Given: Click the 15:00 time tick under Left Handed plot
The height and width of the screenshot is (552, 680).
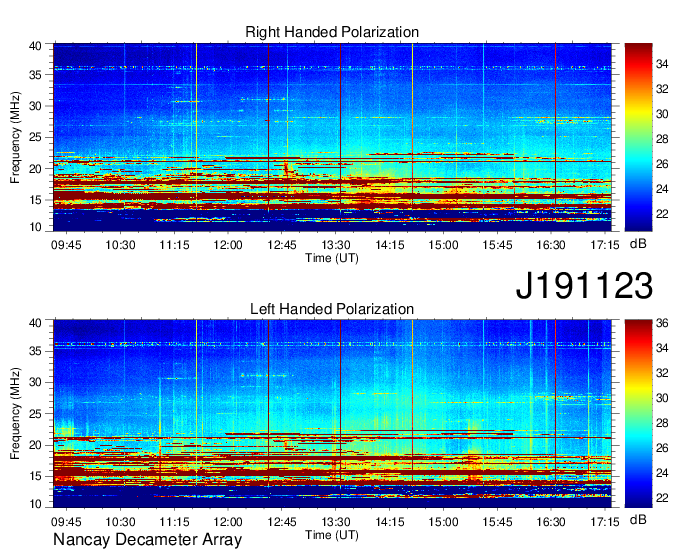Looking at the screenshot, I should [x=443, y=522].
